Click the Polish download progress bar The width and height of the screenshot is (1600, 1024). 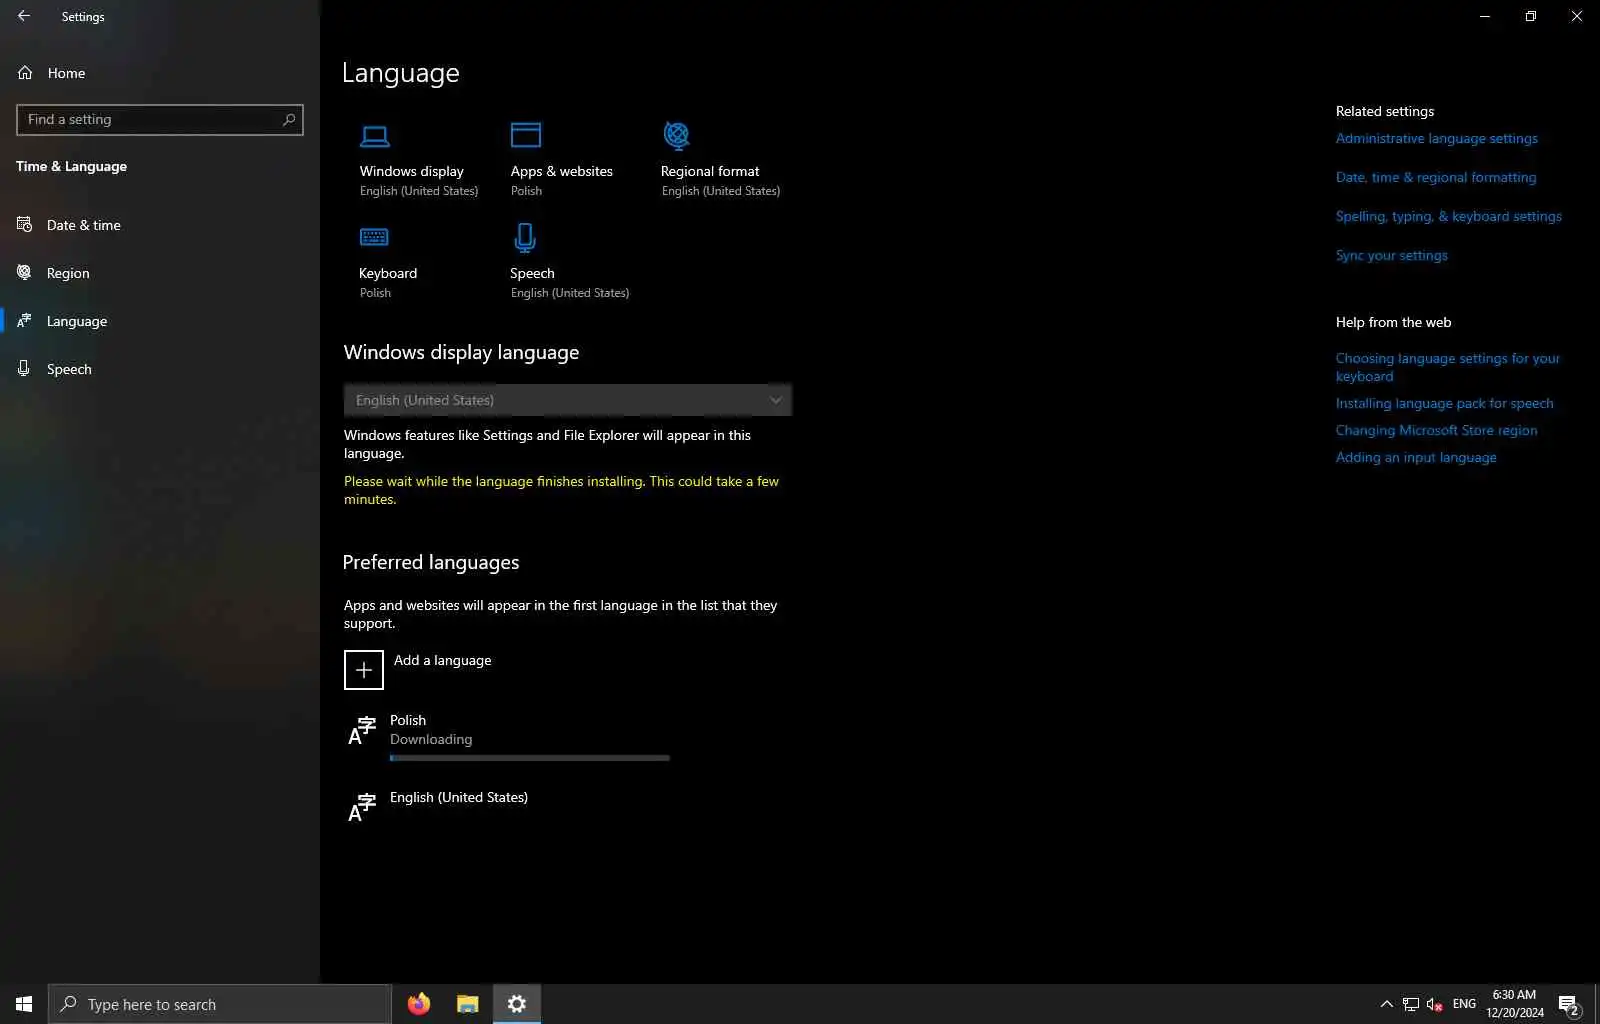pyautogui.click(x=530, y=758)
